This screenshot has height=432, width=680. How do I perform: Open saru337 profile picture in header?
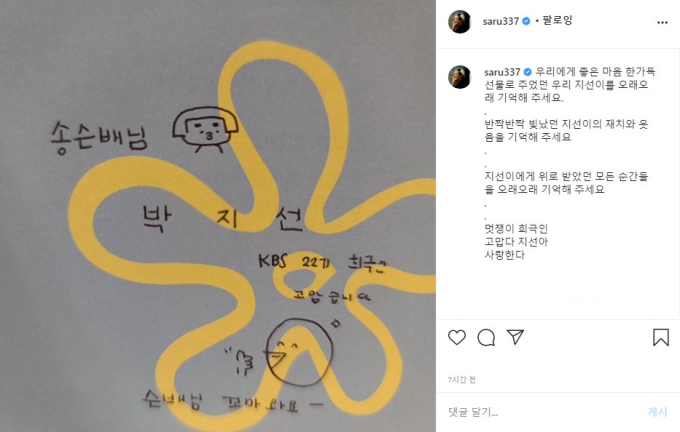pyautogui.click(x=459, y=21)
